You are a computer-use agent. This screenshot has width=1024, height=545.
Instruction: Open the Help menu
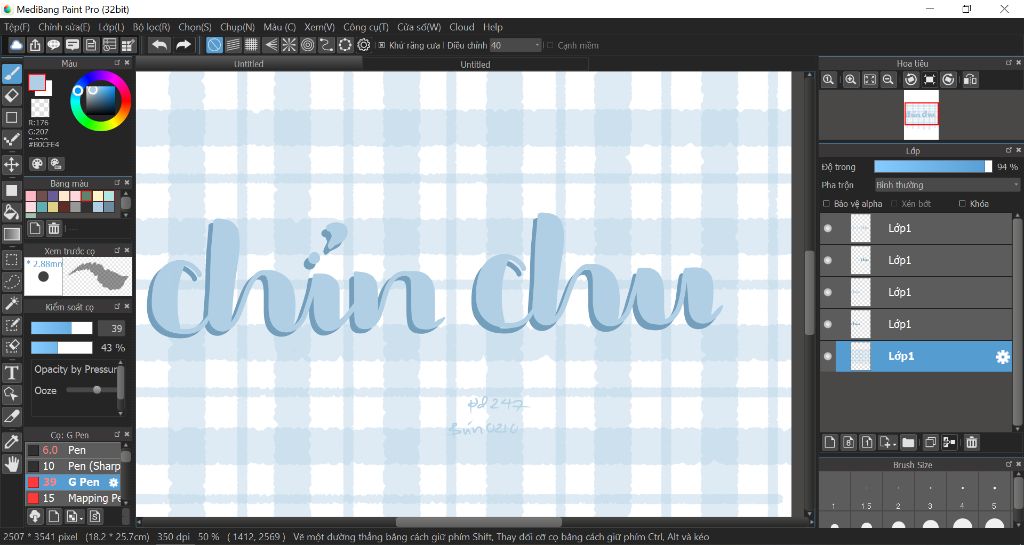pos(493,27)
